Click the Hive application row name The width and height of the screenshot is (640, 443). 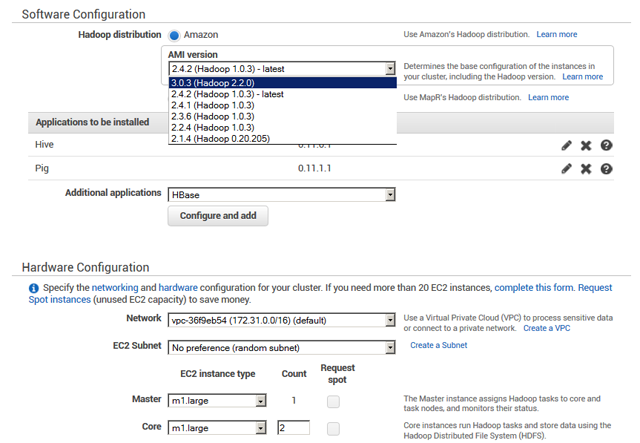coord(44,145)
